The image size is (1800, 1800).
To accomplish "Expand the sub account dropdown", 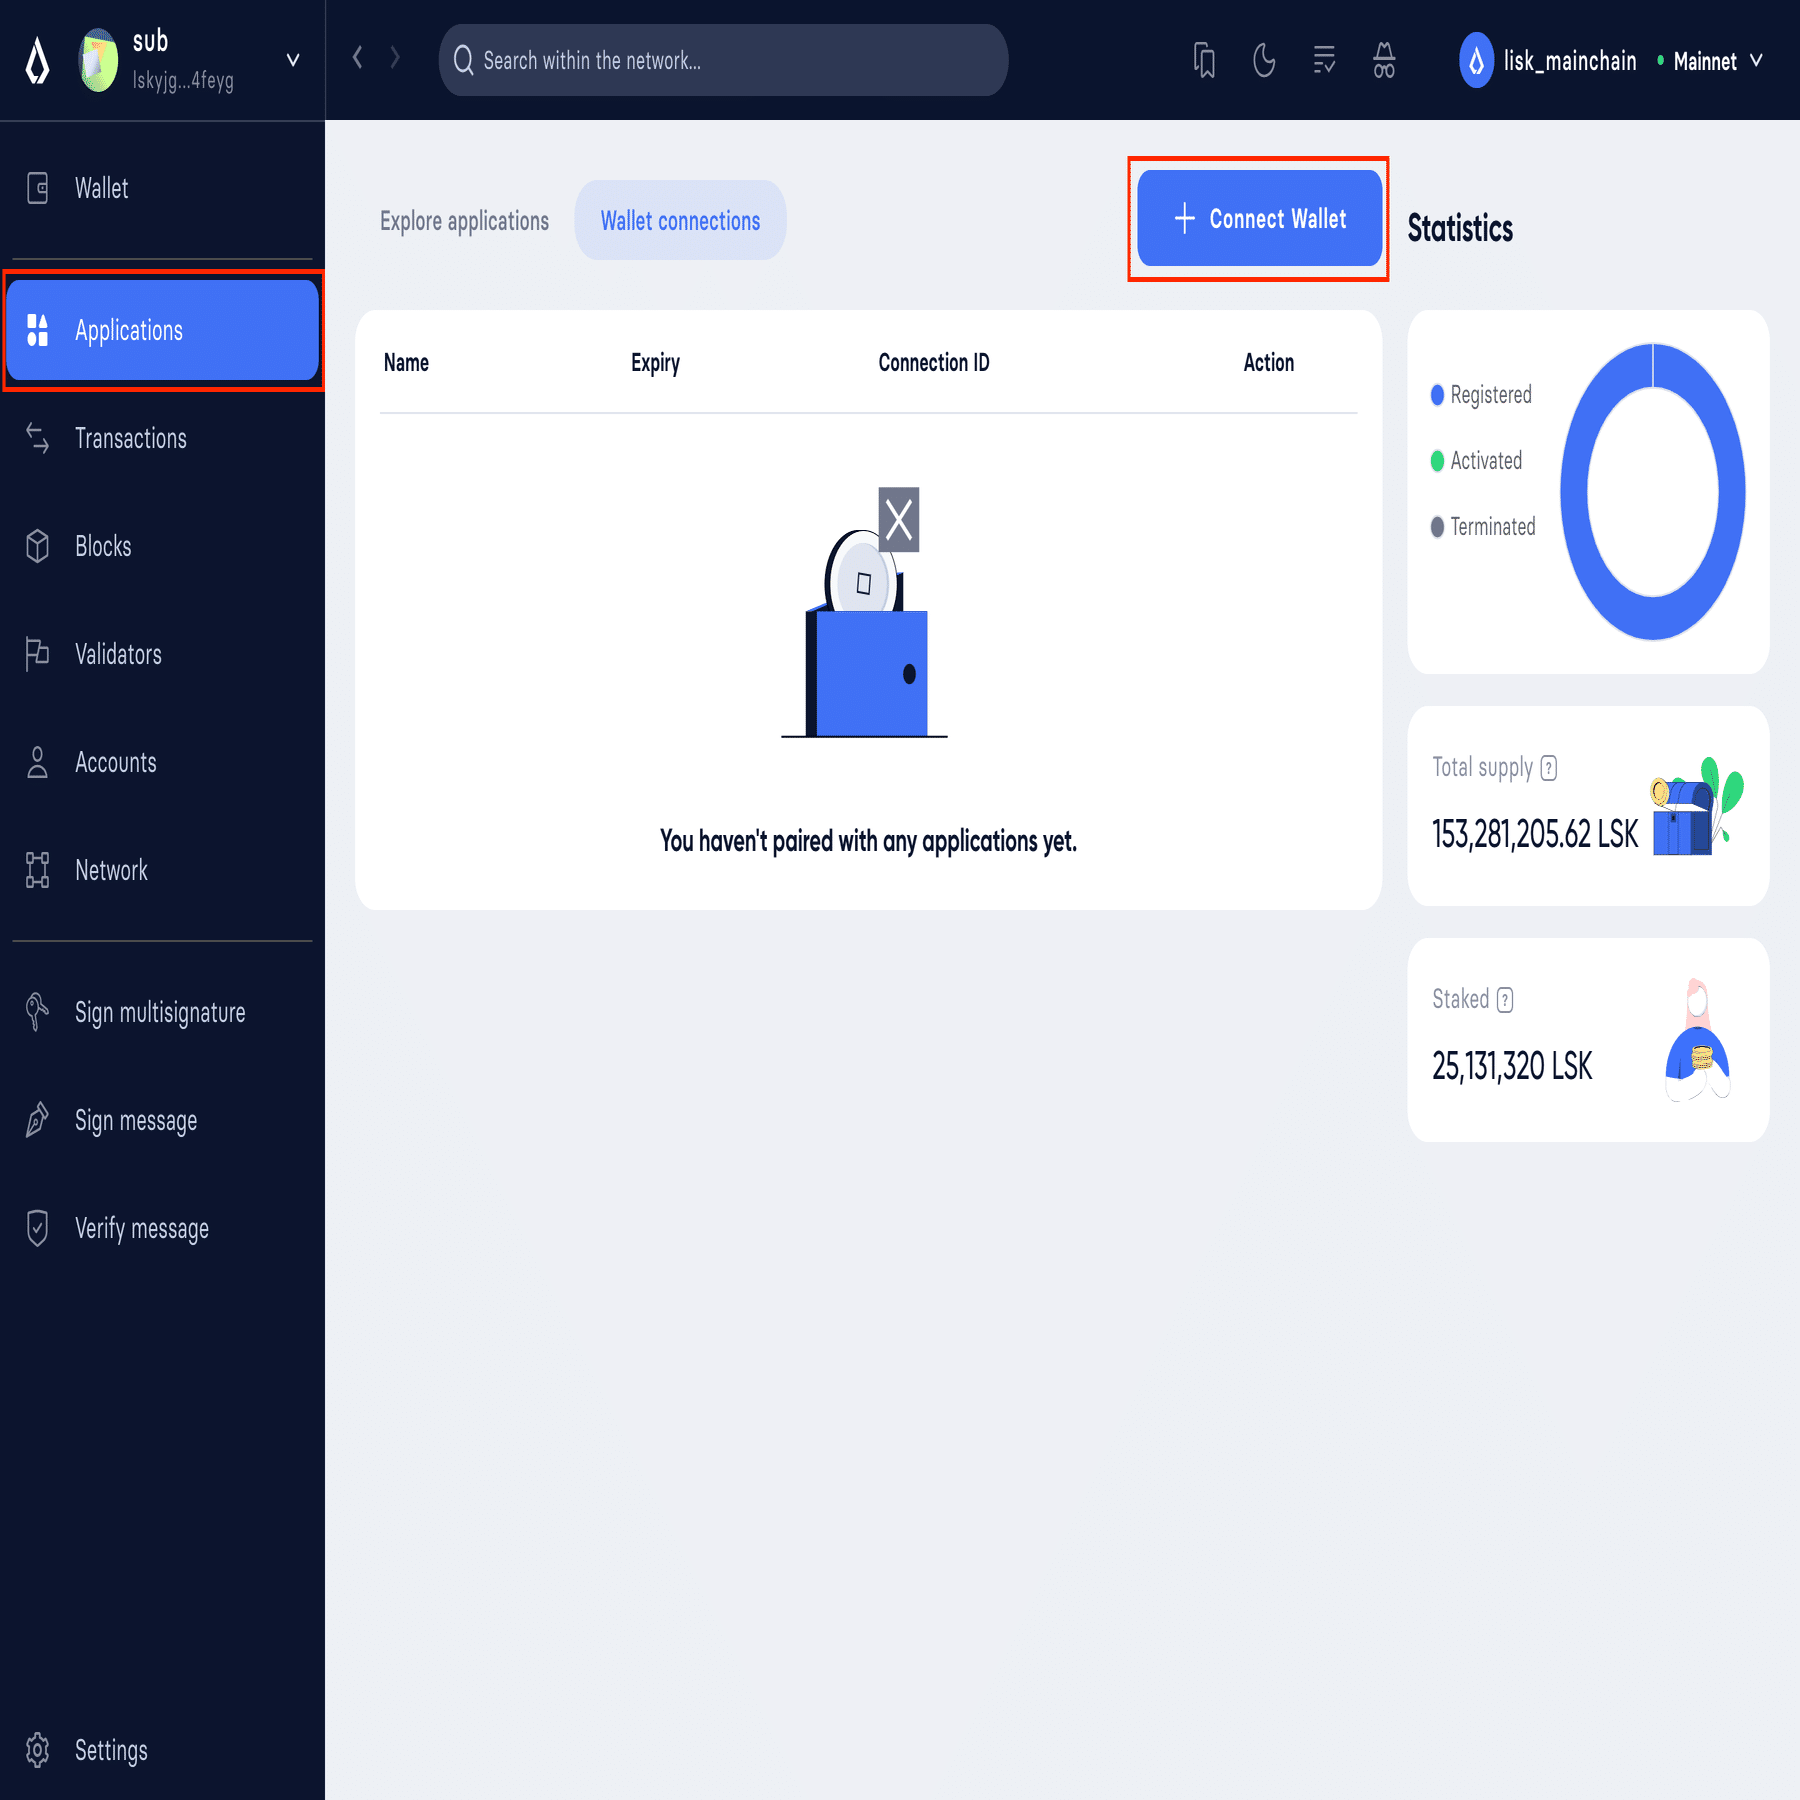I will (x=291, y=59).
